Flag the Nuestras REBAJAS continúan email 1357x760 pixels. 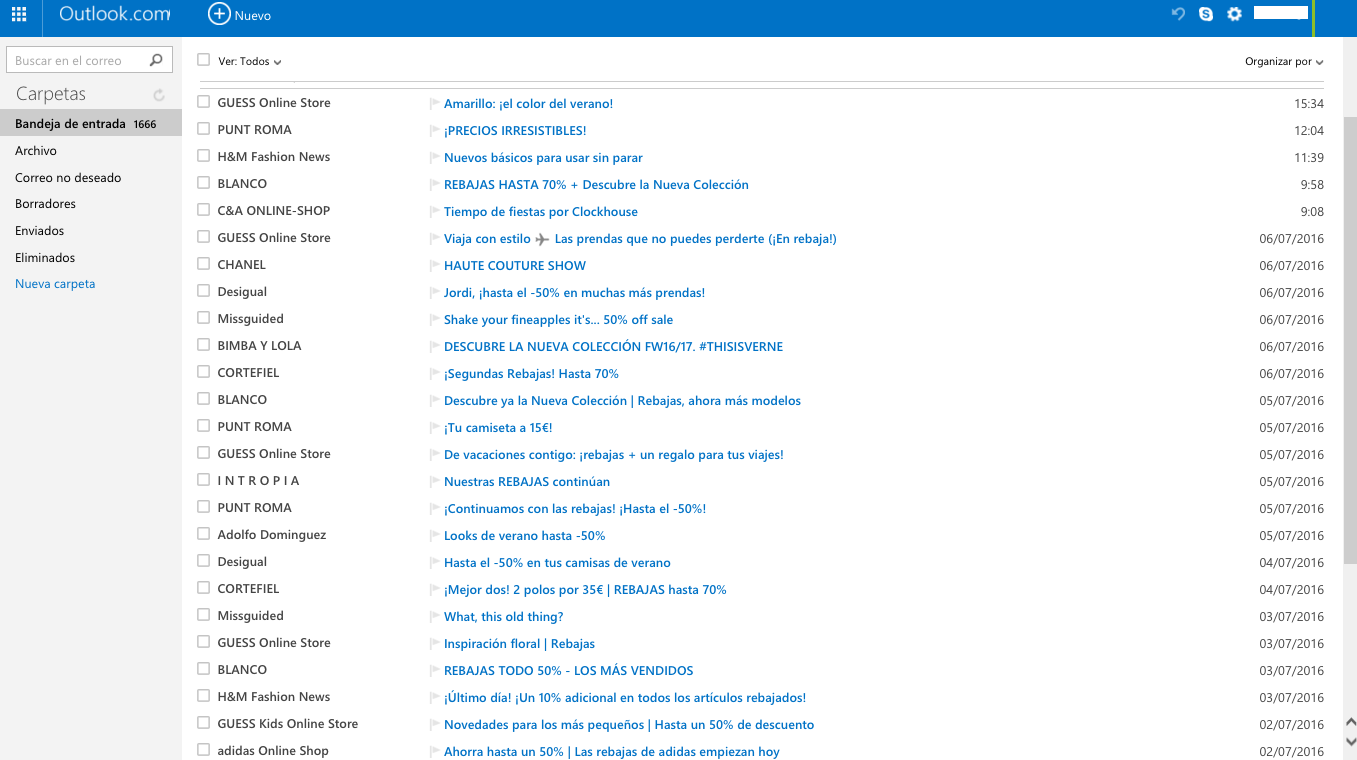pyautogui.click(x=435, y=482)
